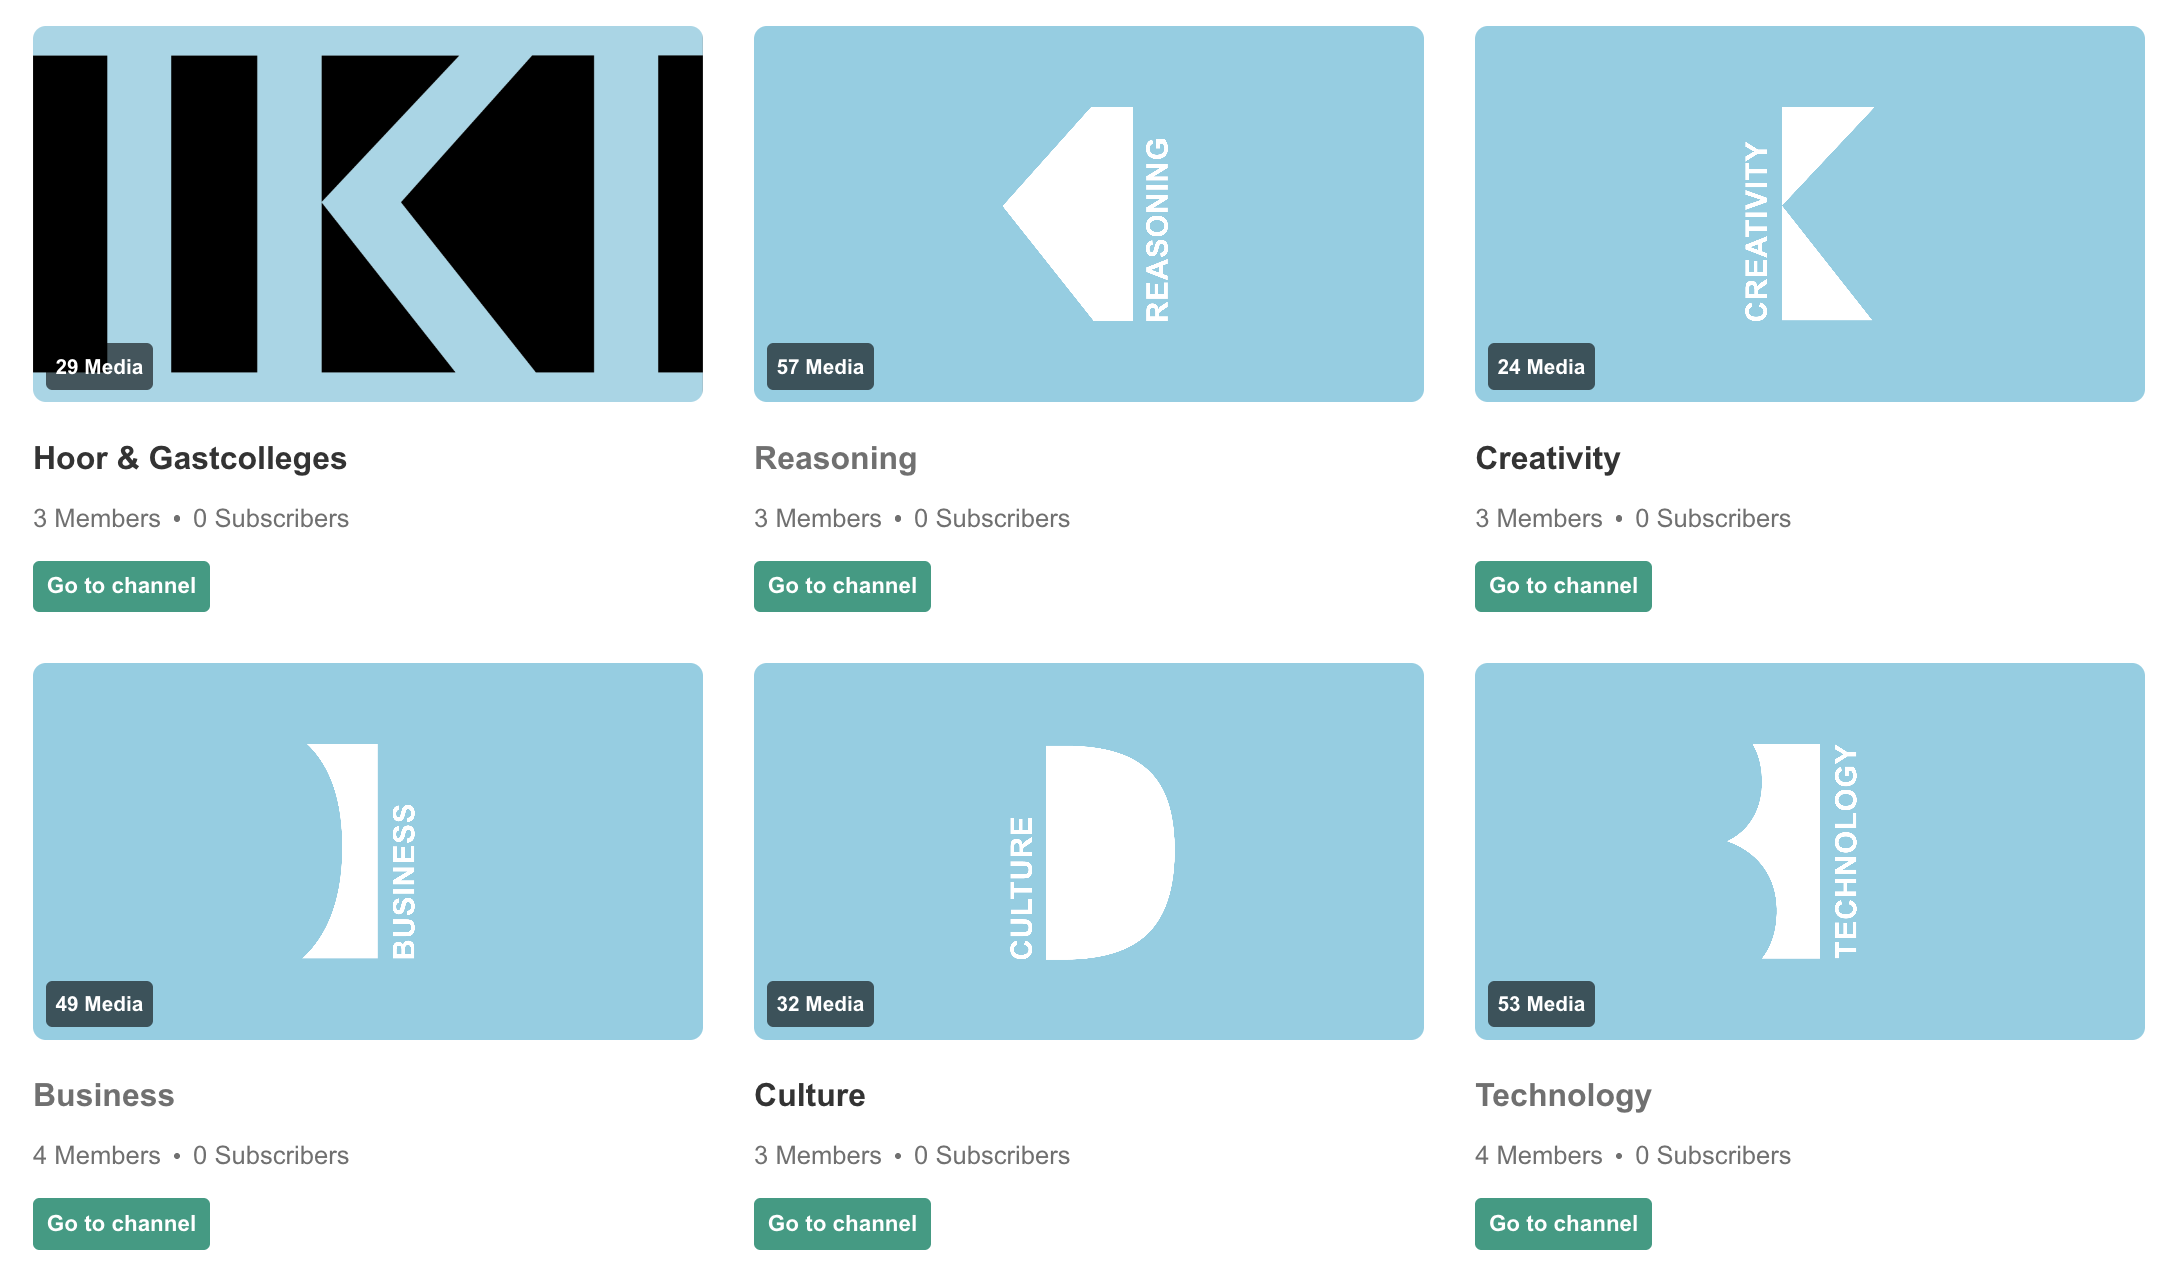
Task: Click the 53 Media badge
Action: 1541,1004
